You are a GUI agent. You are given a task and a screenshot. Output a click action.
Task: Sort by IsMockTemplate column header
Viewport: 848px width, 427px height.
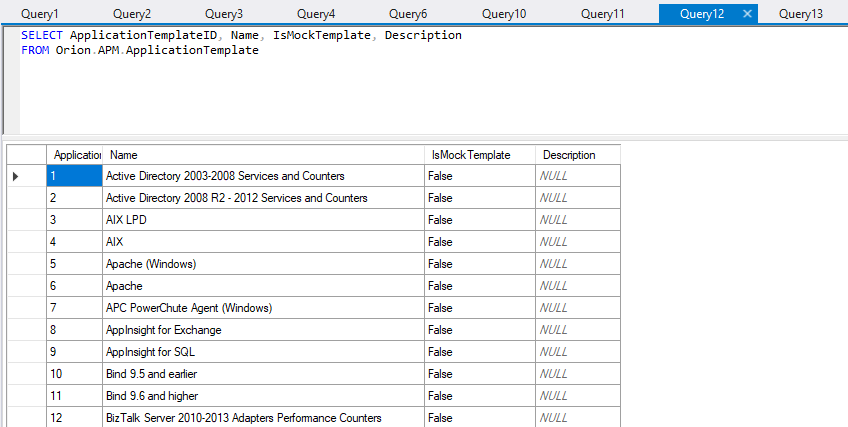click(x=480, y=155)
